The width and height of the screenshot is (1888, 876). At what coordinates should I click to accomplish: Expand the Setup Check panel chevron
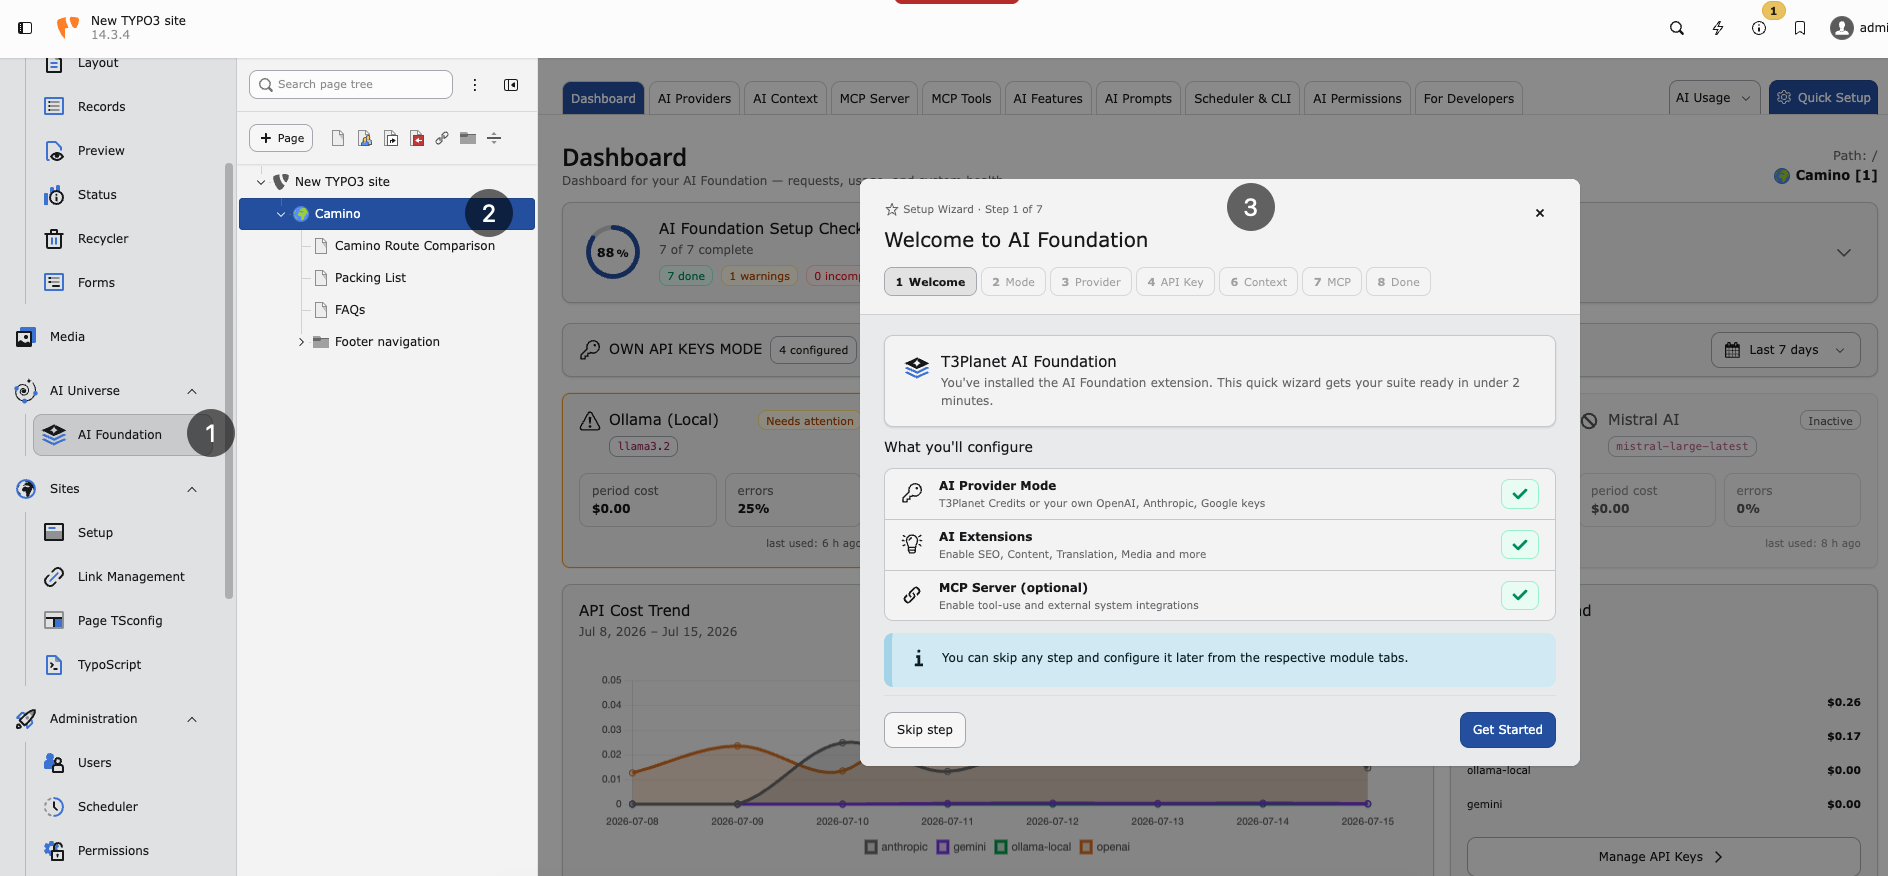1844,253
